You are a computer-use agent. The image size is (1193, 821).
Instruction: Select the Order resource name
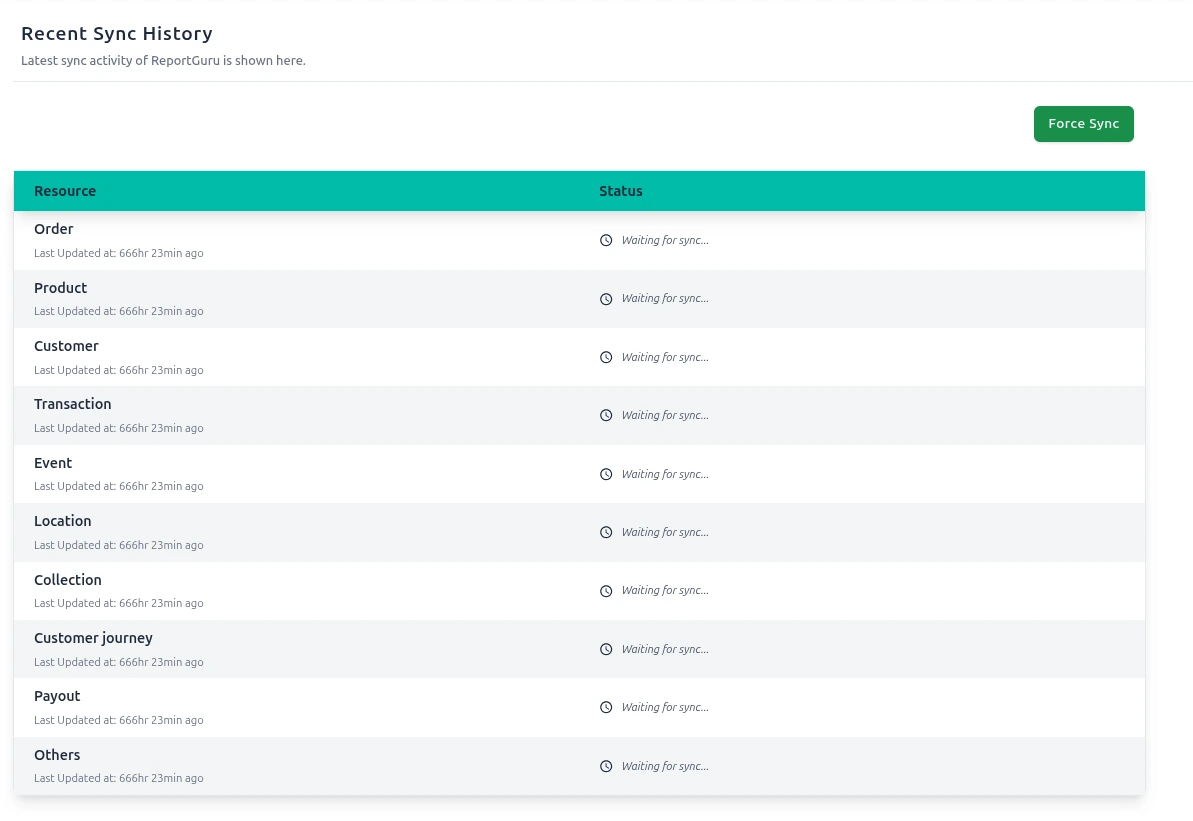tap(54, 229)
